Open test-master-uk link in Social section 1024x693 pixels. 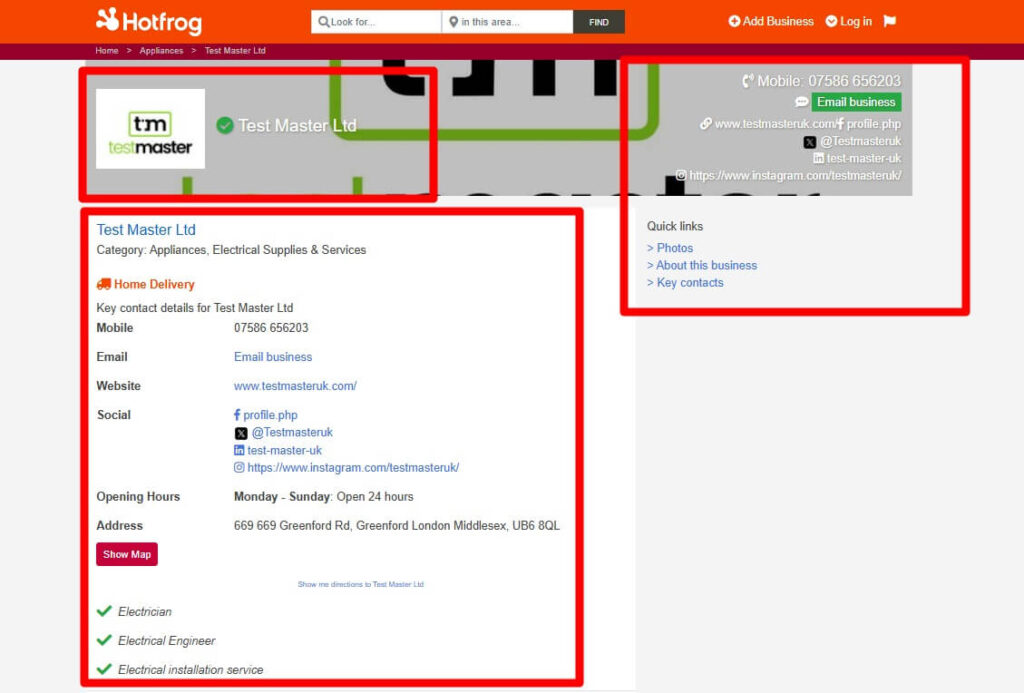(284, 450)
